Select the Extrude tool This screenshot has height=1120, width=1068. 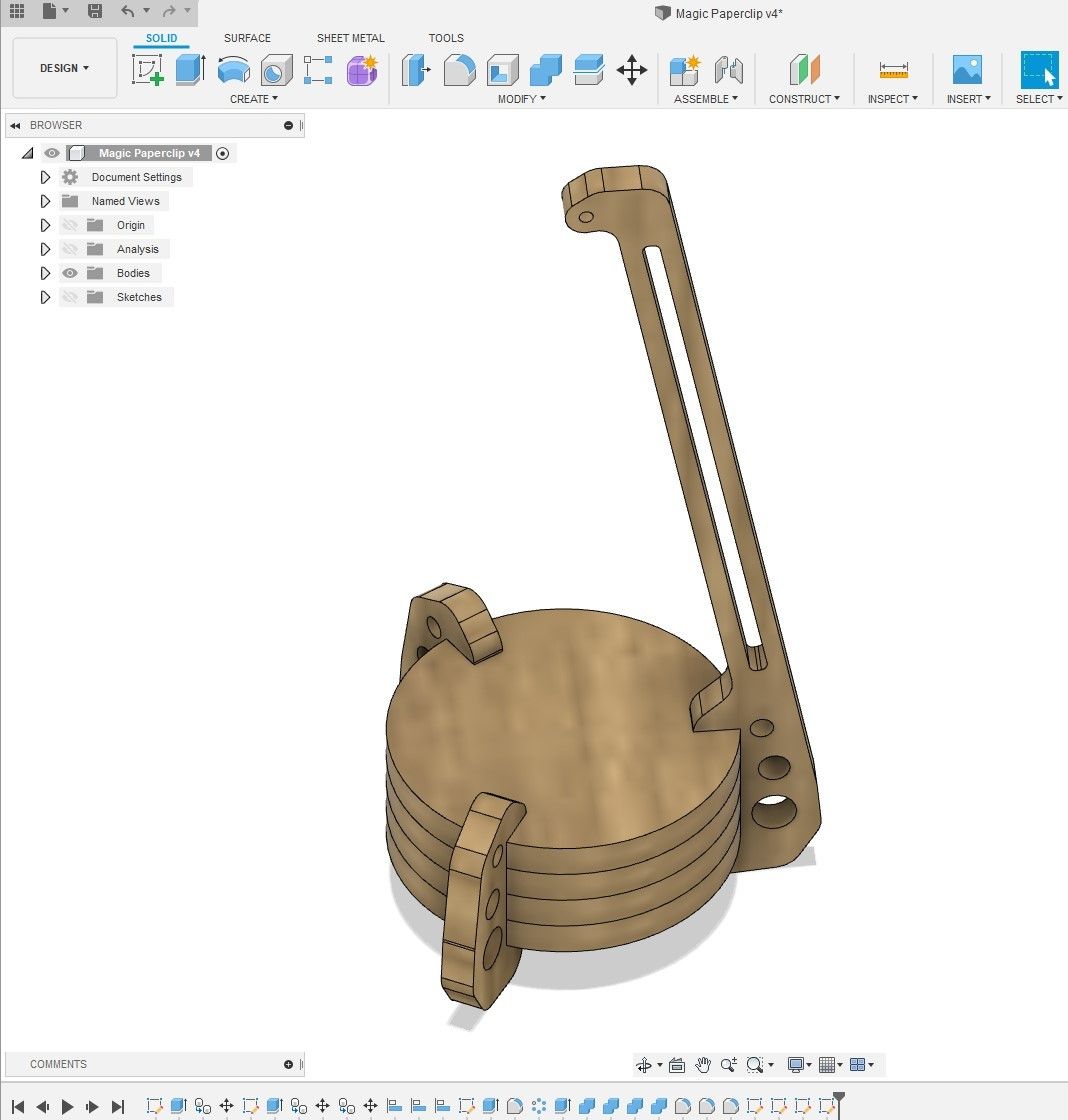[190, 70]
